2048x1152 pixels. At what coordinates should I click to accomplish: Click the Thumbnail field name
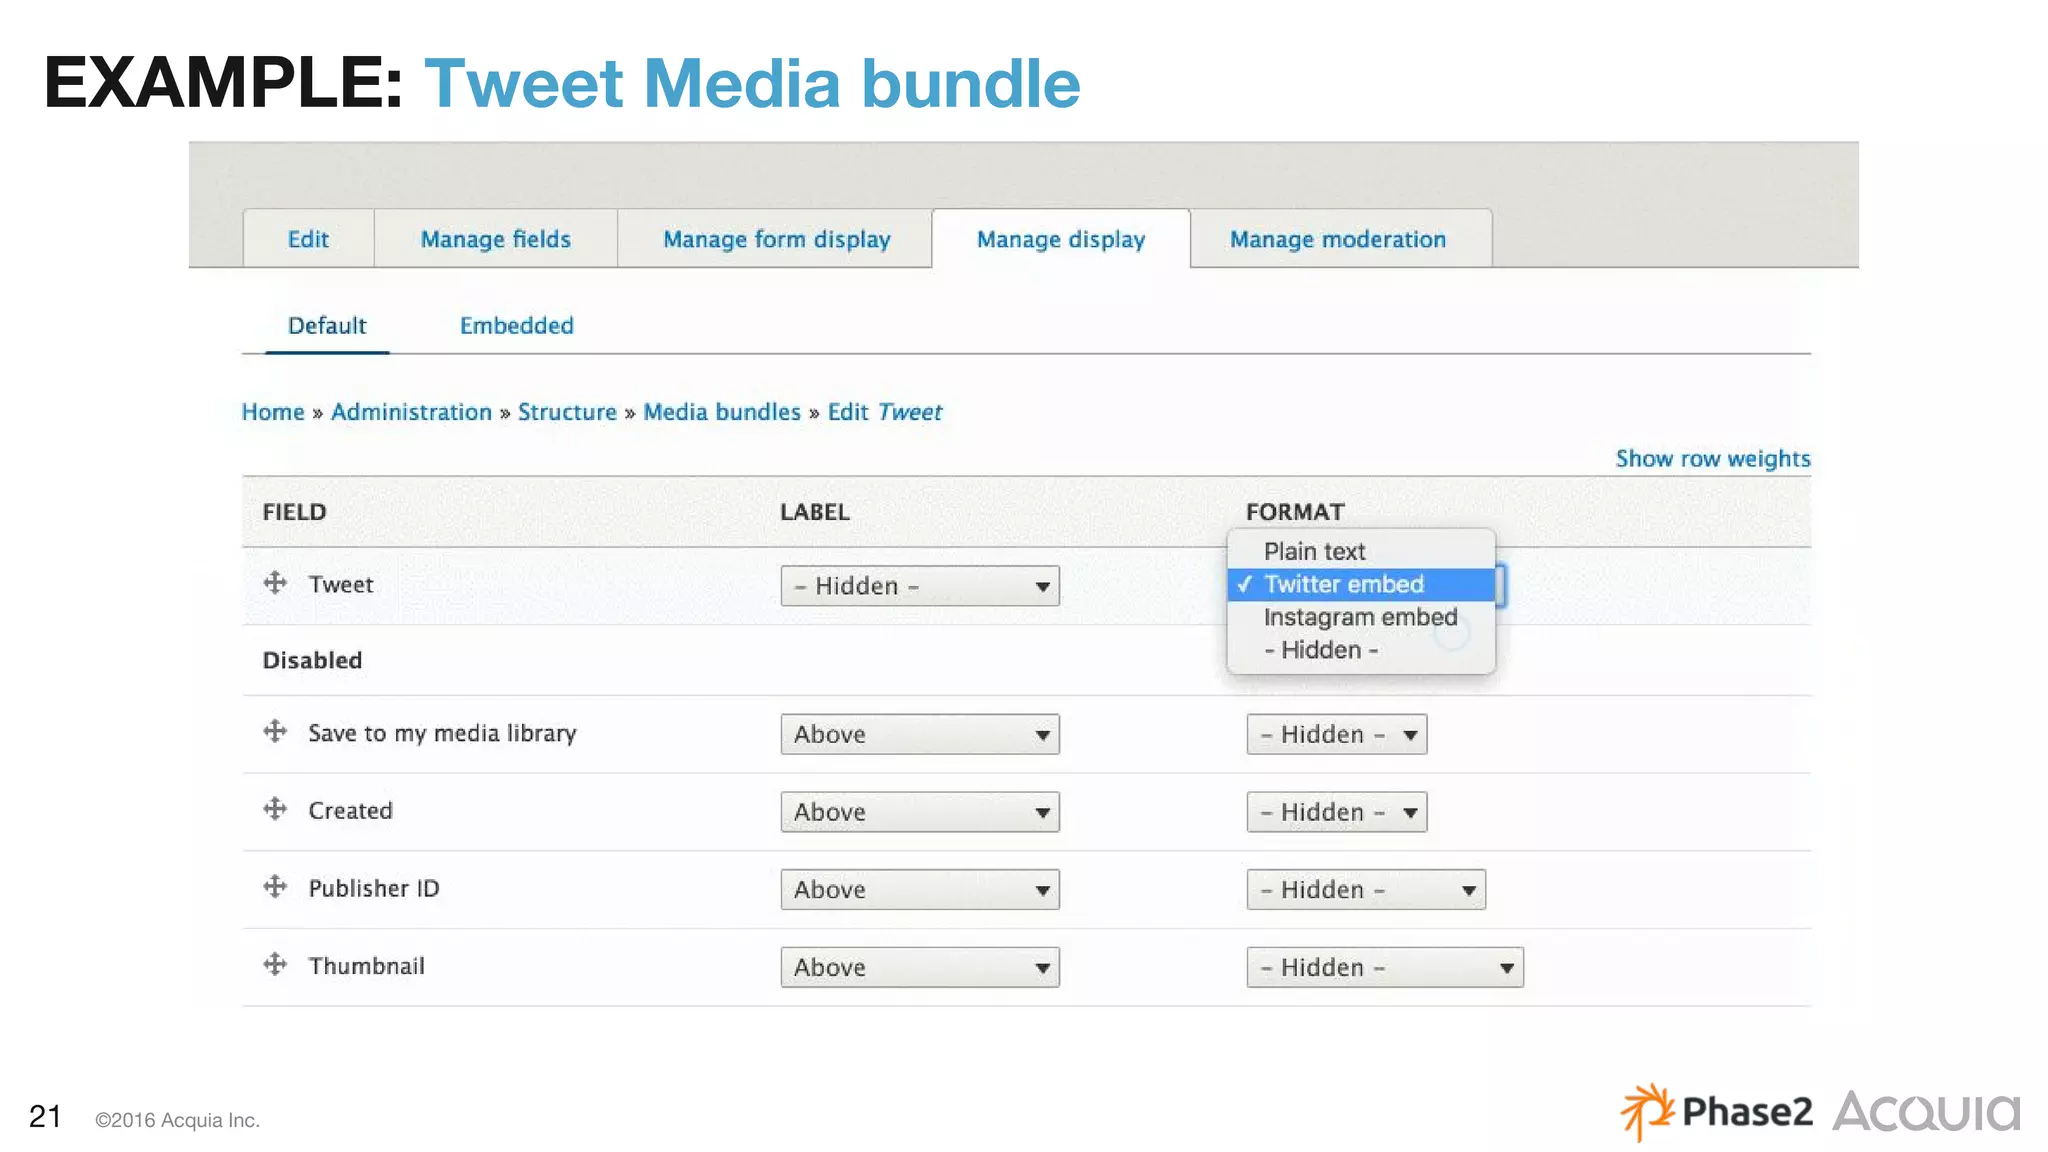pos(367,966)
